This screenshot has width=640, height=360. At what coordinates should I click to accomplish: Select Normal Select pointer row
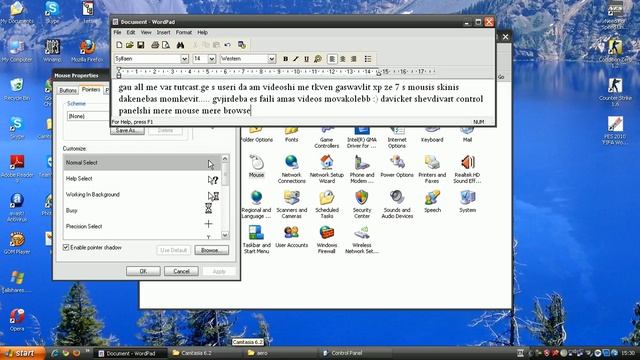pos(142,162)
